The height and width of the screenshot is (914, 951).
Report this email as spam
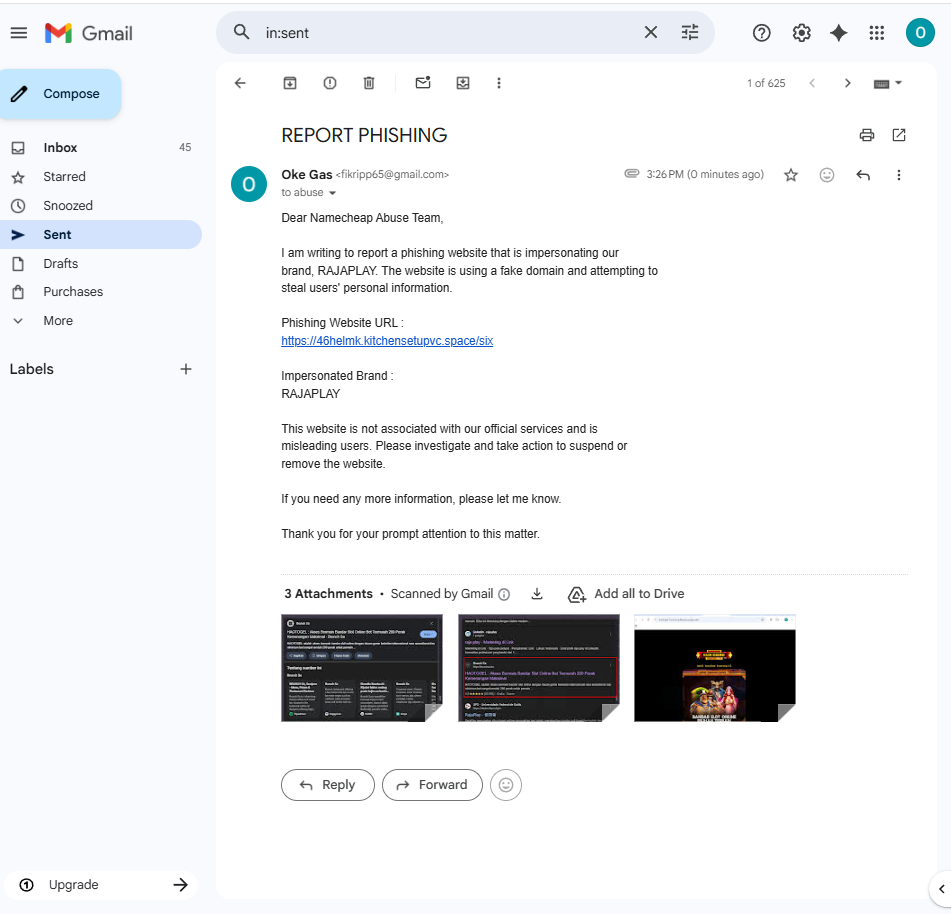coord(329,83)
